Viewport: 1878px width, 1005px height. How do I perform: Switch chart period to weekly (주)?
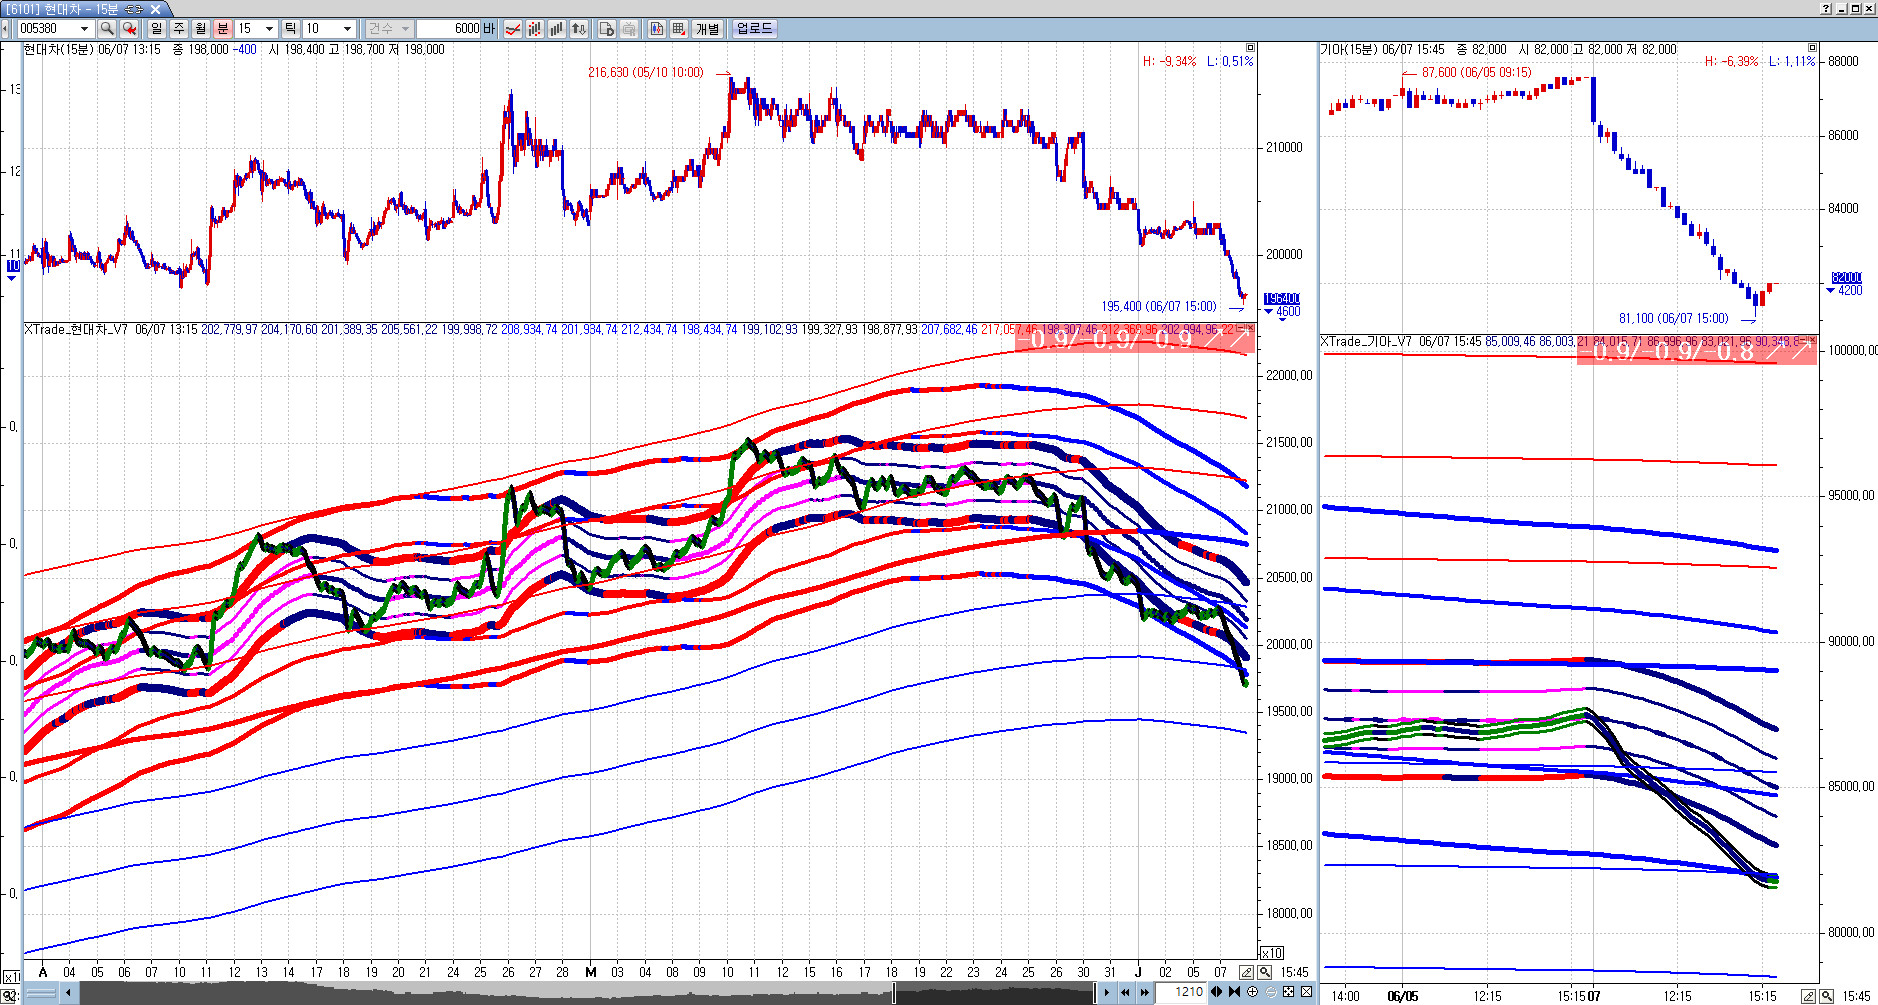click(179, 29)
